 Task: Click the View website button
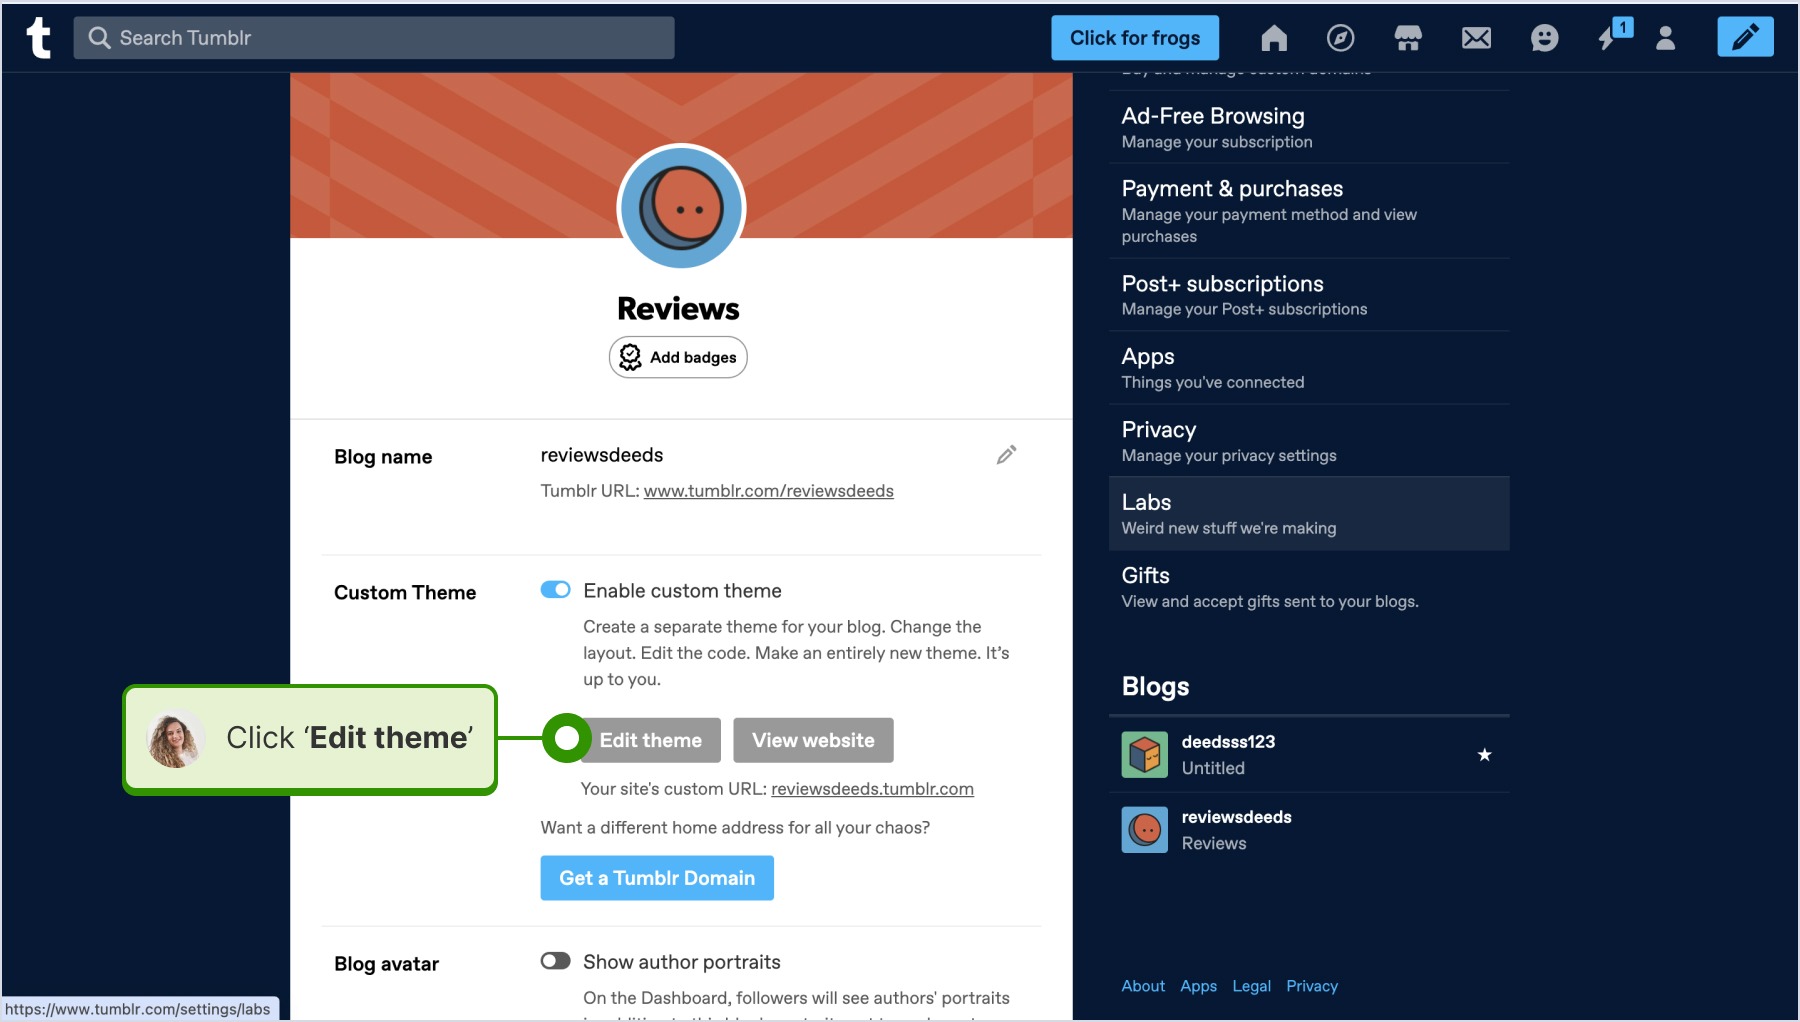point(813,740)
